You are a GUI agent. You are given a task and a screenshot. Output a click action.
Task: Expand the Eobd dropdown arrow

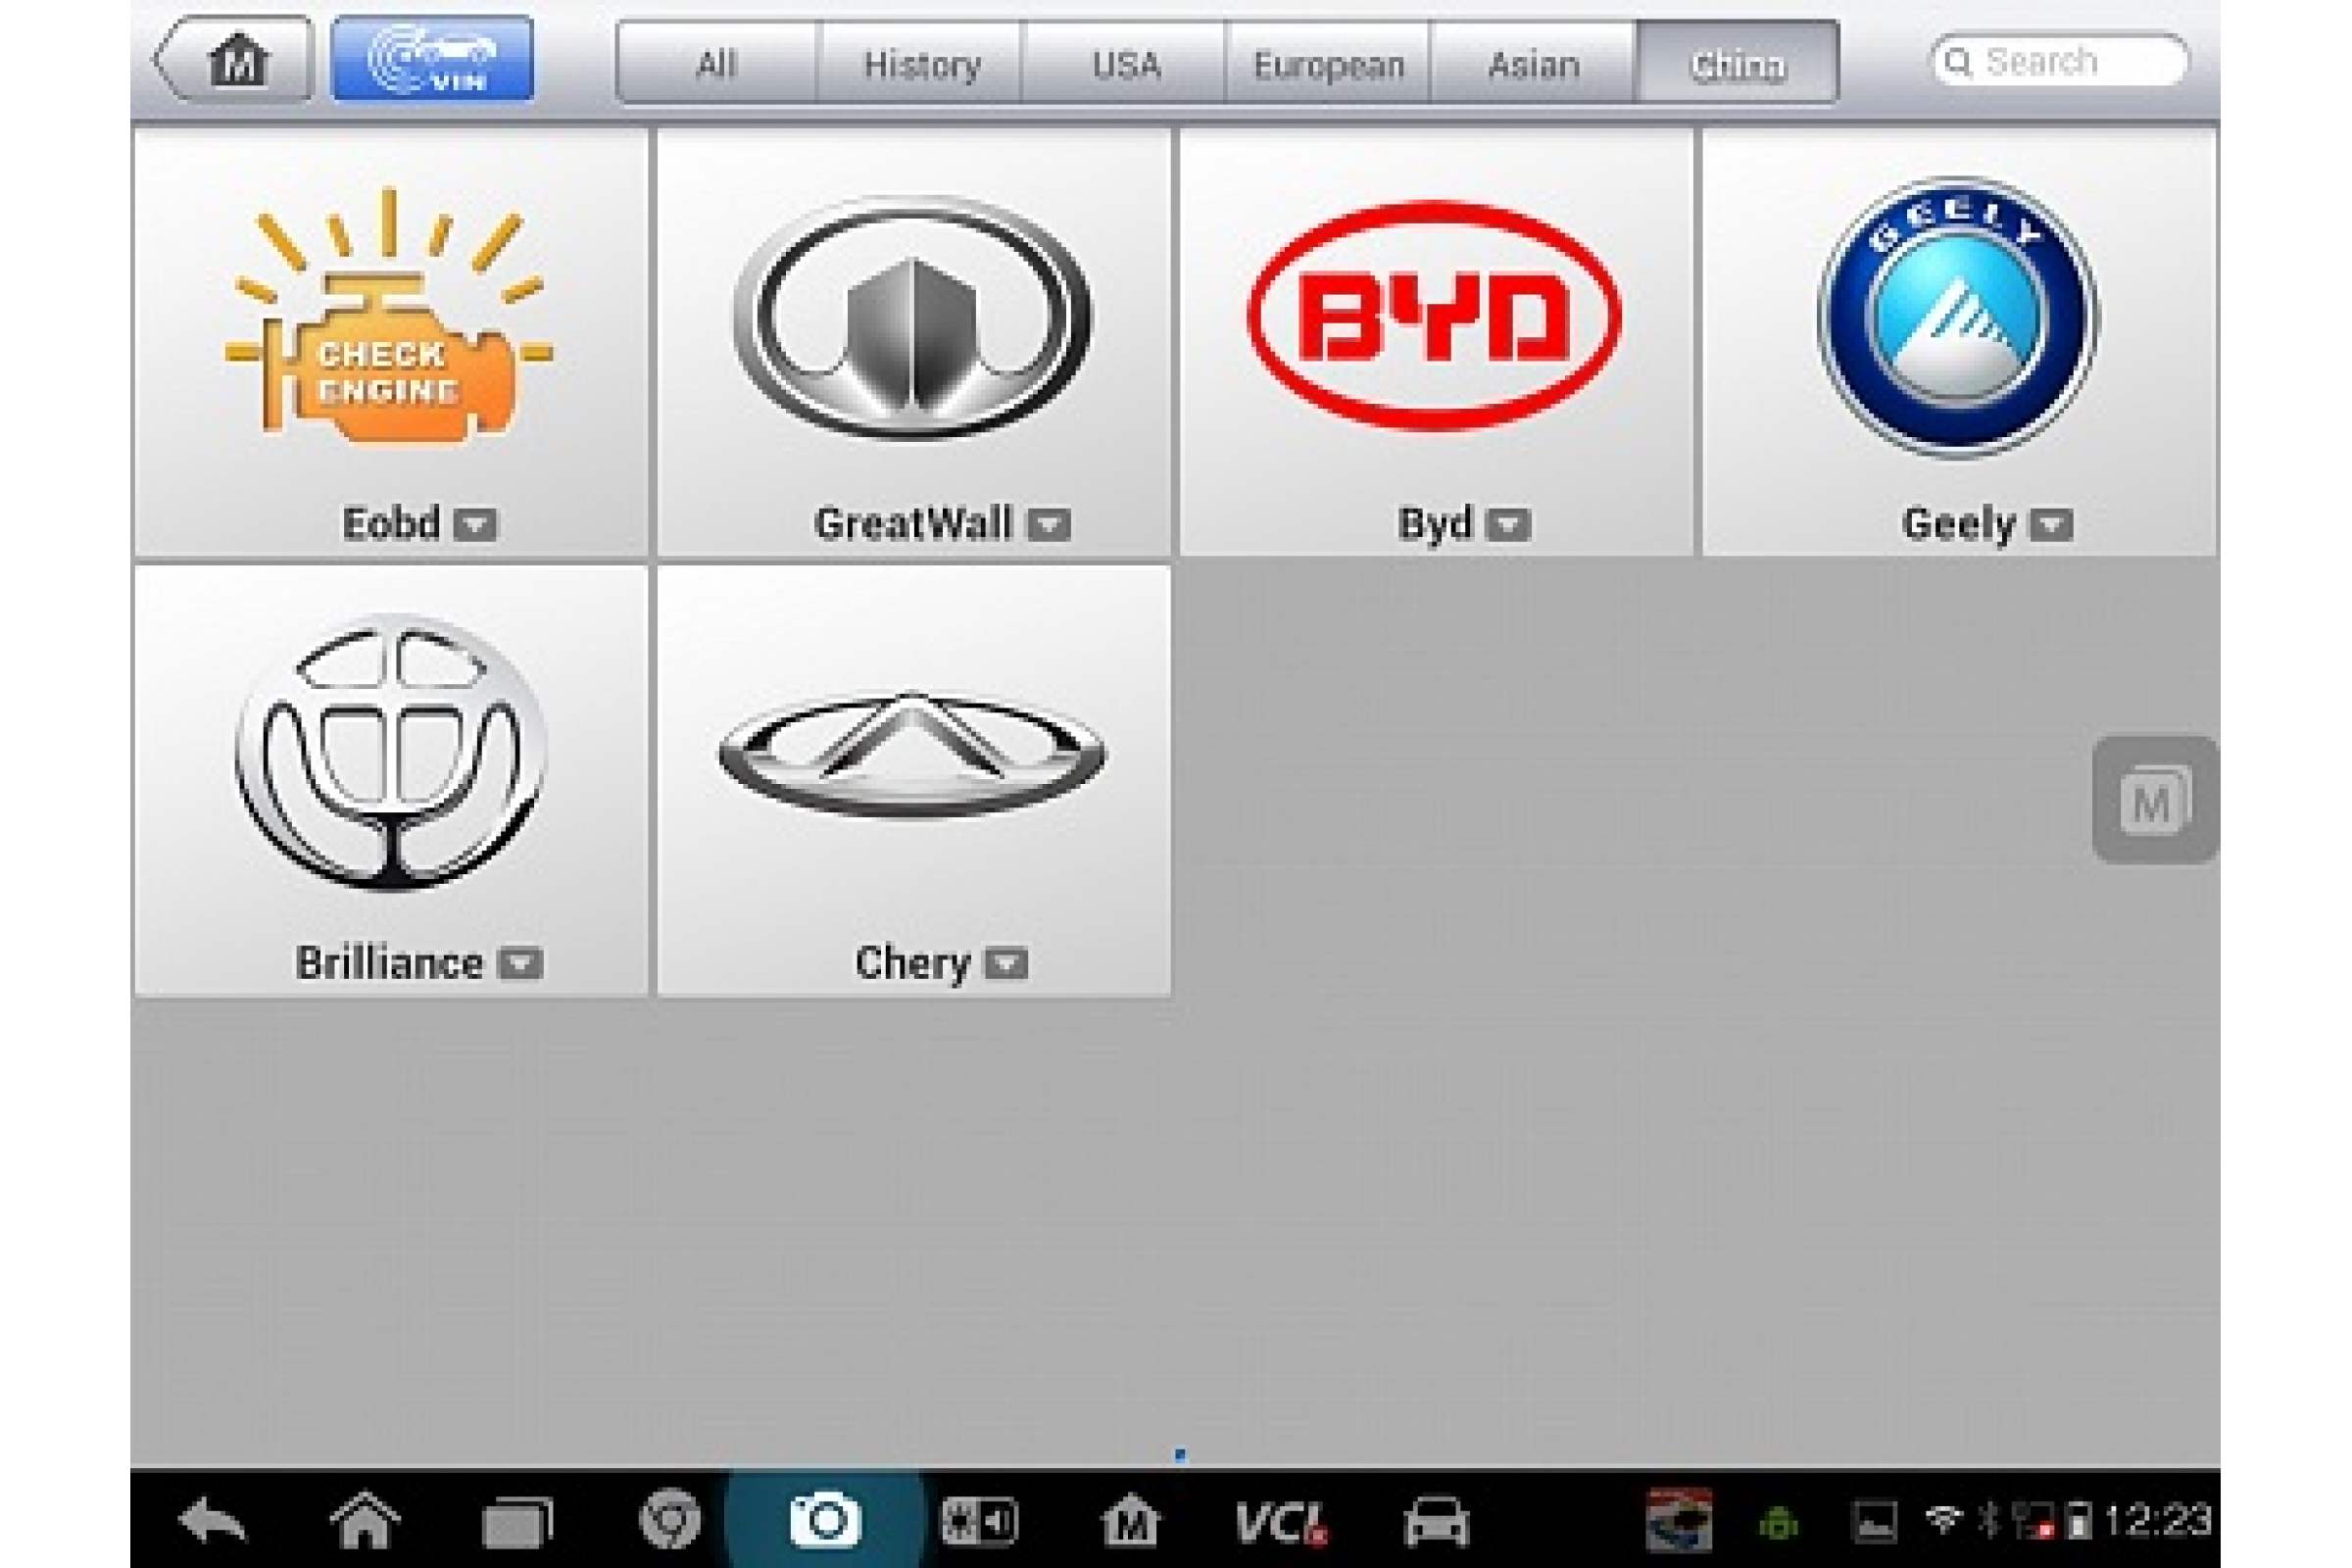(475, 524)
